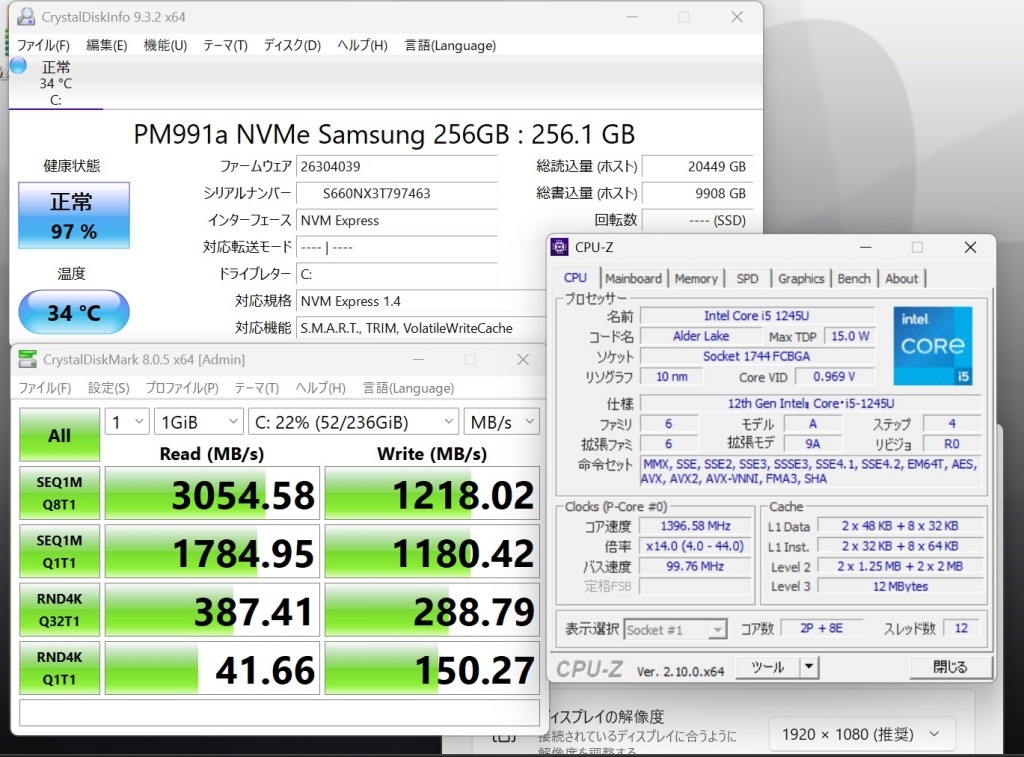Viewport: 1024px width, 757px height.
Task: Click the NVM Express interface field
Action: 396,221
